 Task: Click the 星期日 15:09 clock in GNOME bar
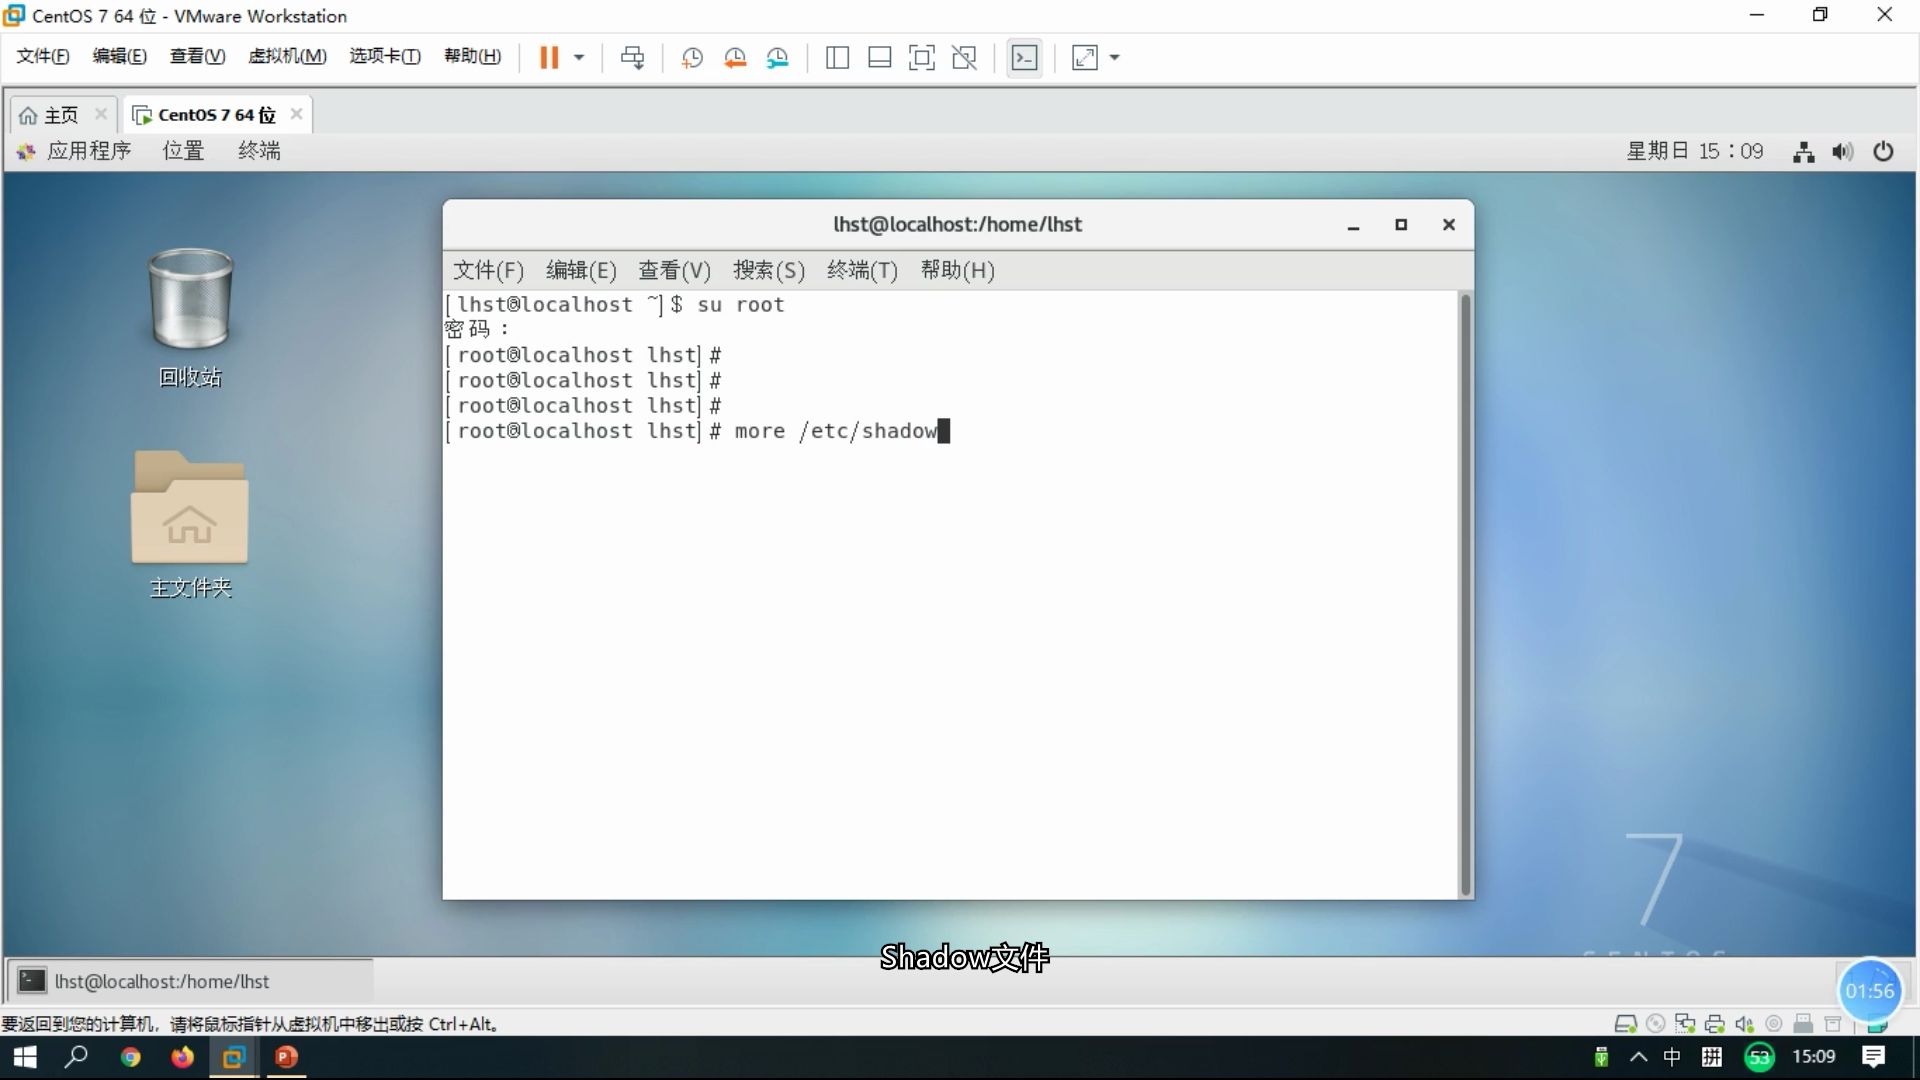1695,151
